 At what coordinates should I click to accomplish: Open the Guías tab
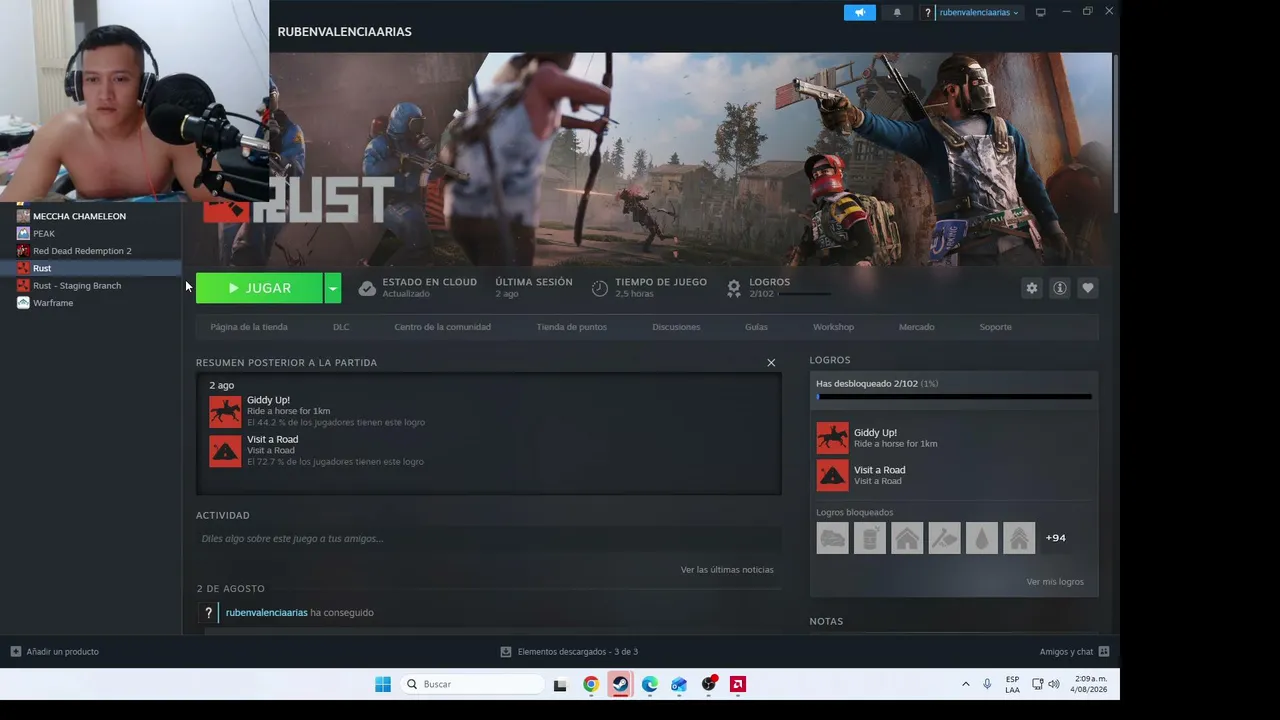pos(756,327)
